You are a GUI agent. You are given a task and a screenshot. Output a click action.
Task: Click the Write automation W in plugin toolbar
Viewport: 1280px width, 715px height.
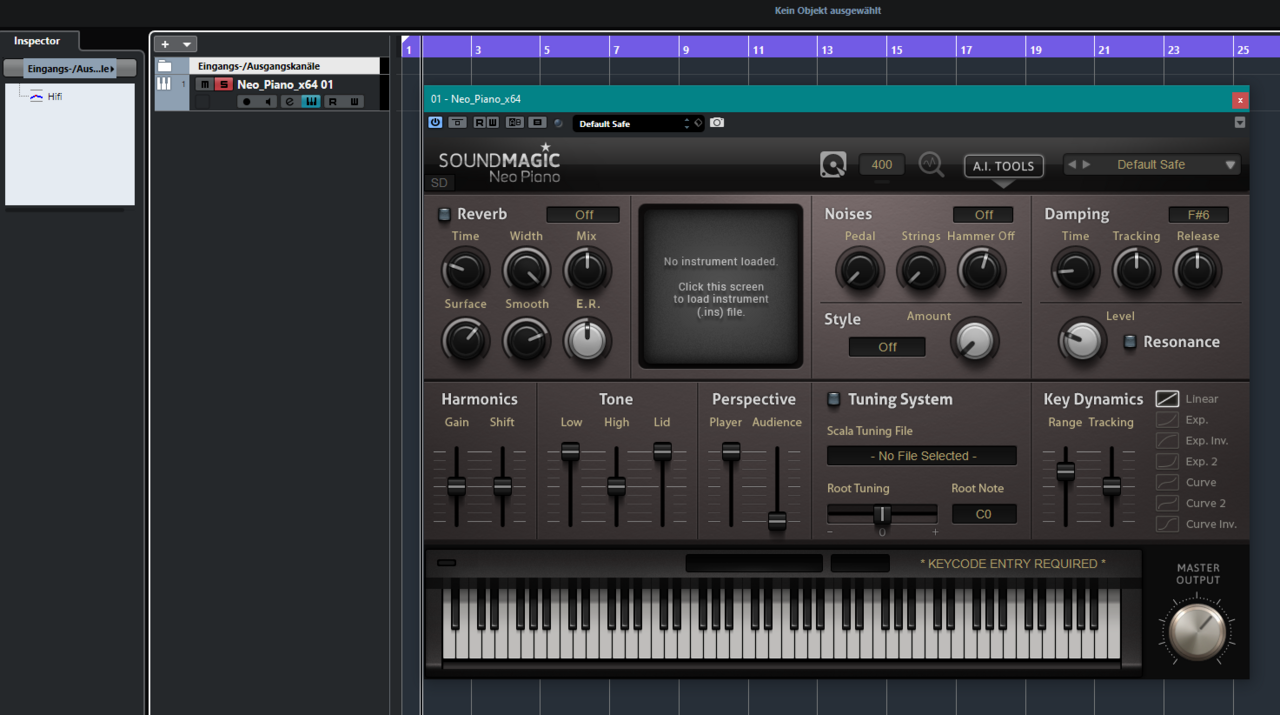click(492, 122)
